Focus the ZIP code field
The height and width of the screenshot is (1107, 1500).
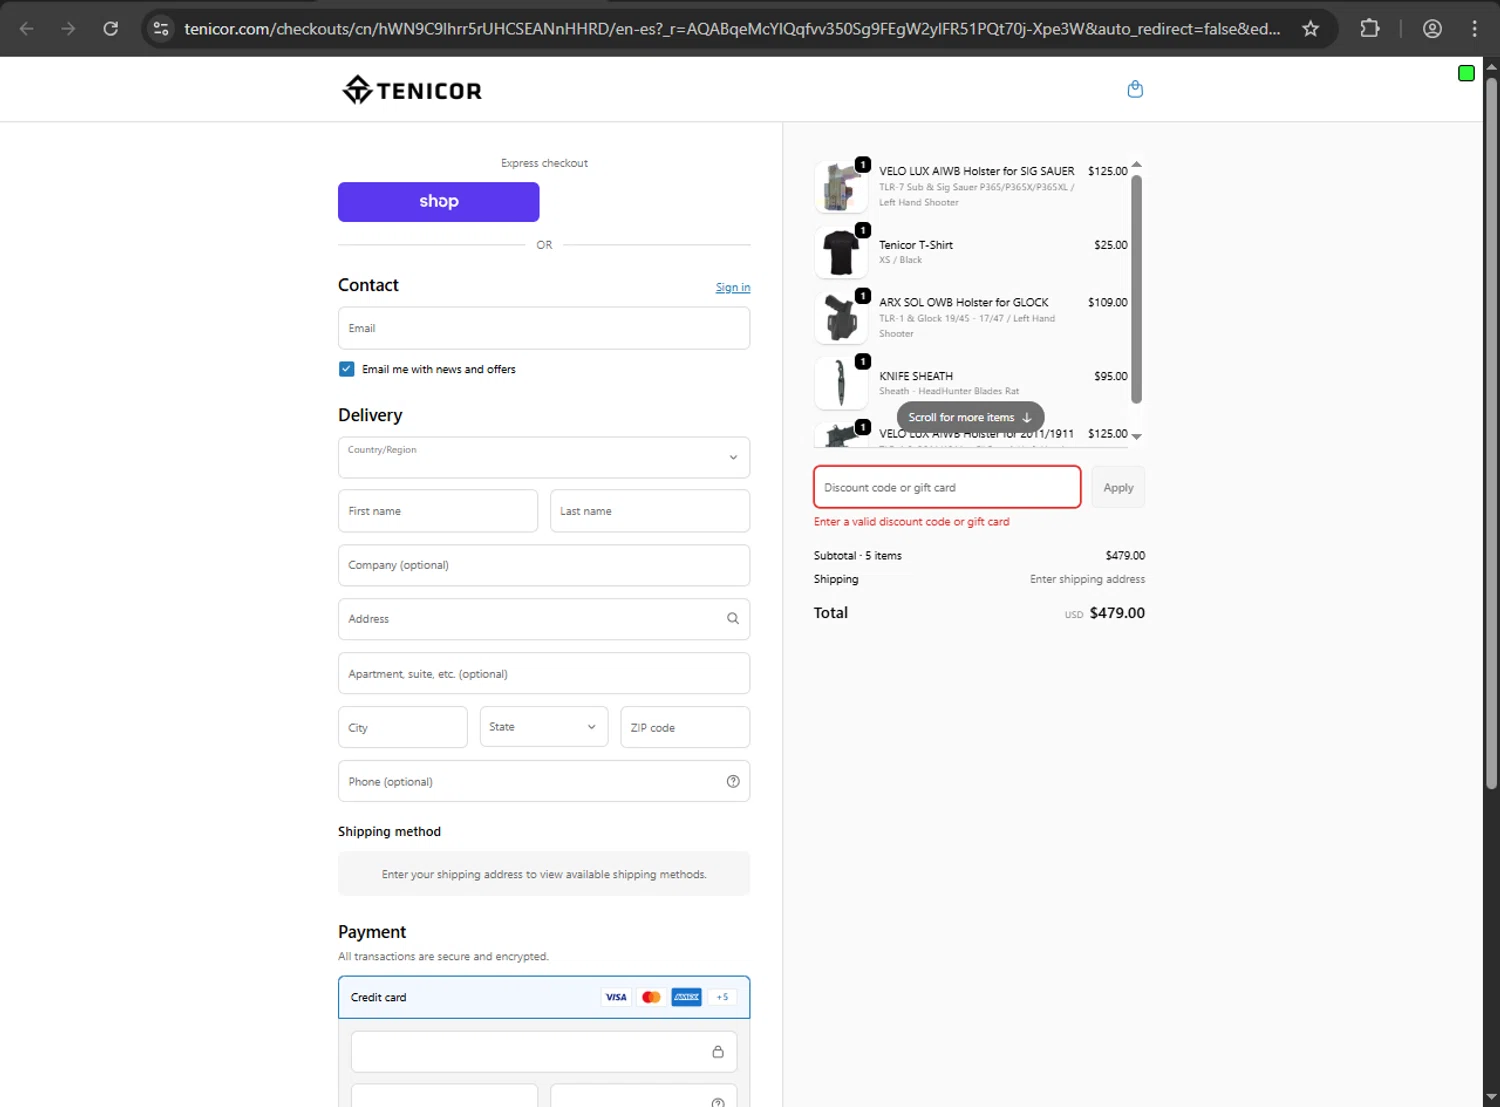[x=685, y=727]
